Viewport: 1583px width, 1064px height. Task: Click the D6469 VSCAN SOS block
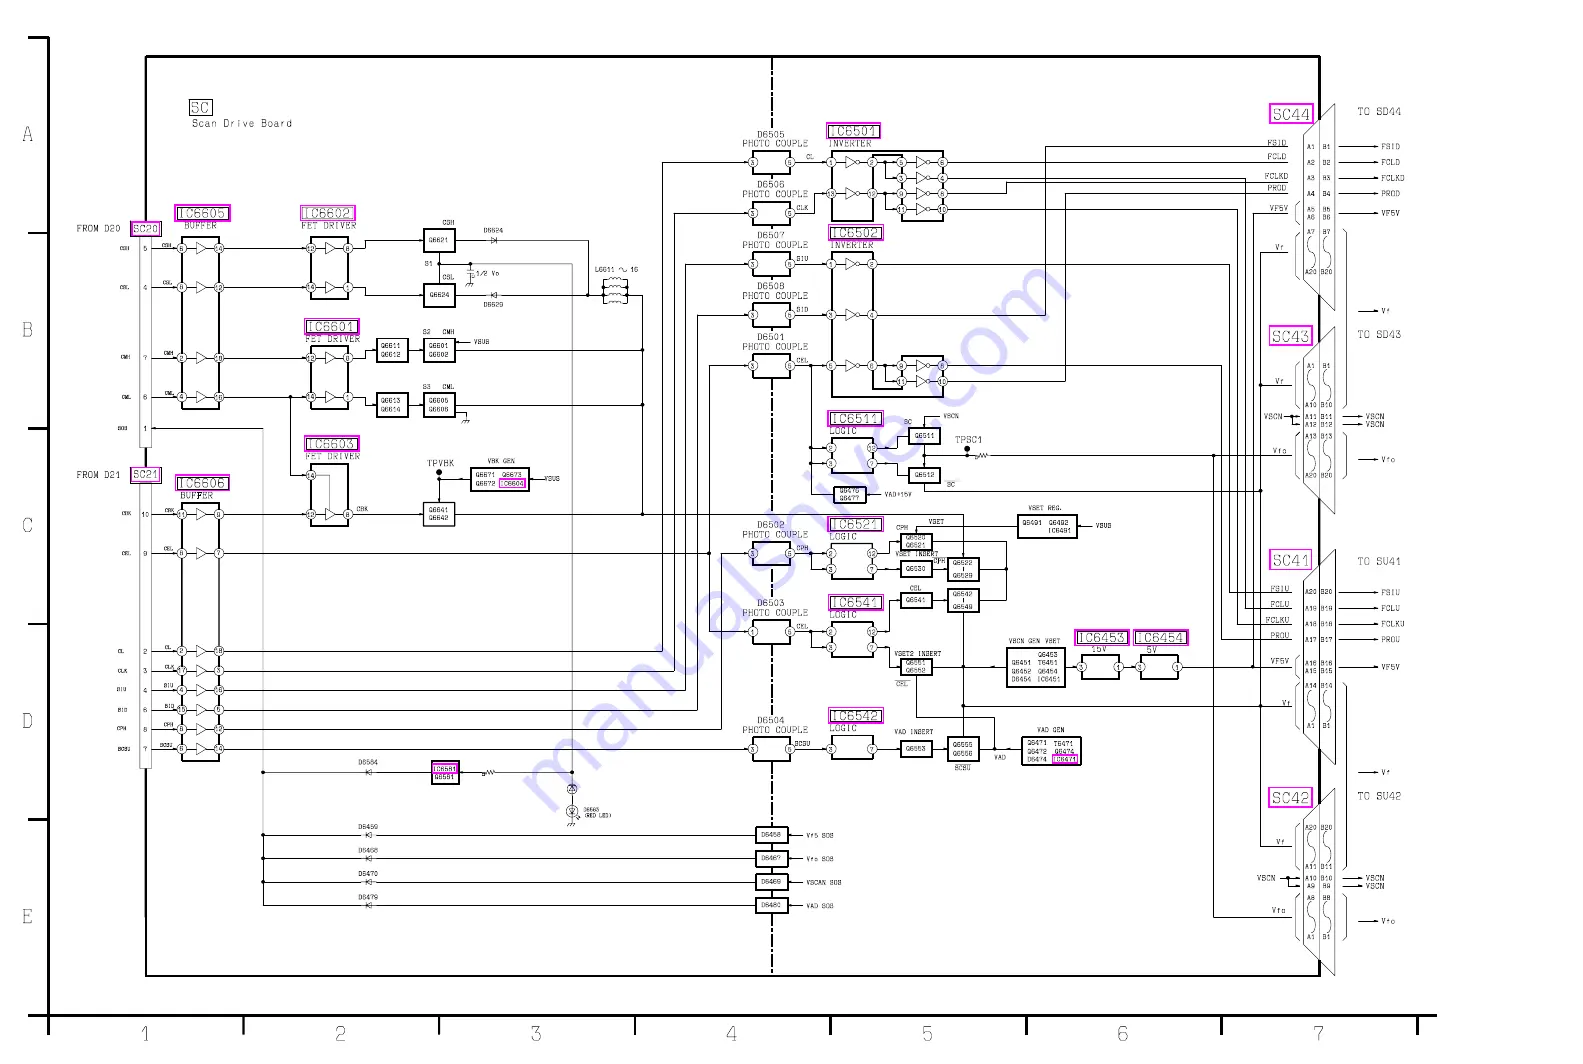(x=772, y=882)
